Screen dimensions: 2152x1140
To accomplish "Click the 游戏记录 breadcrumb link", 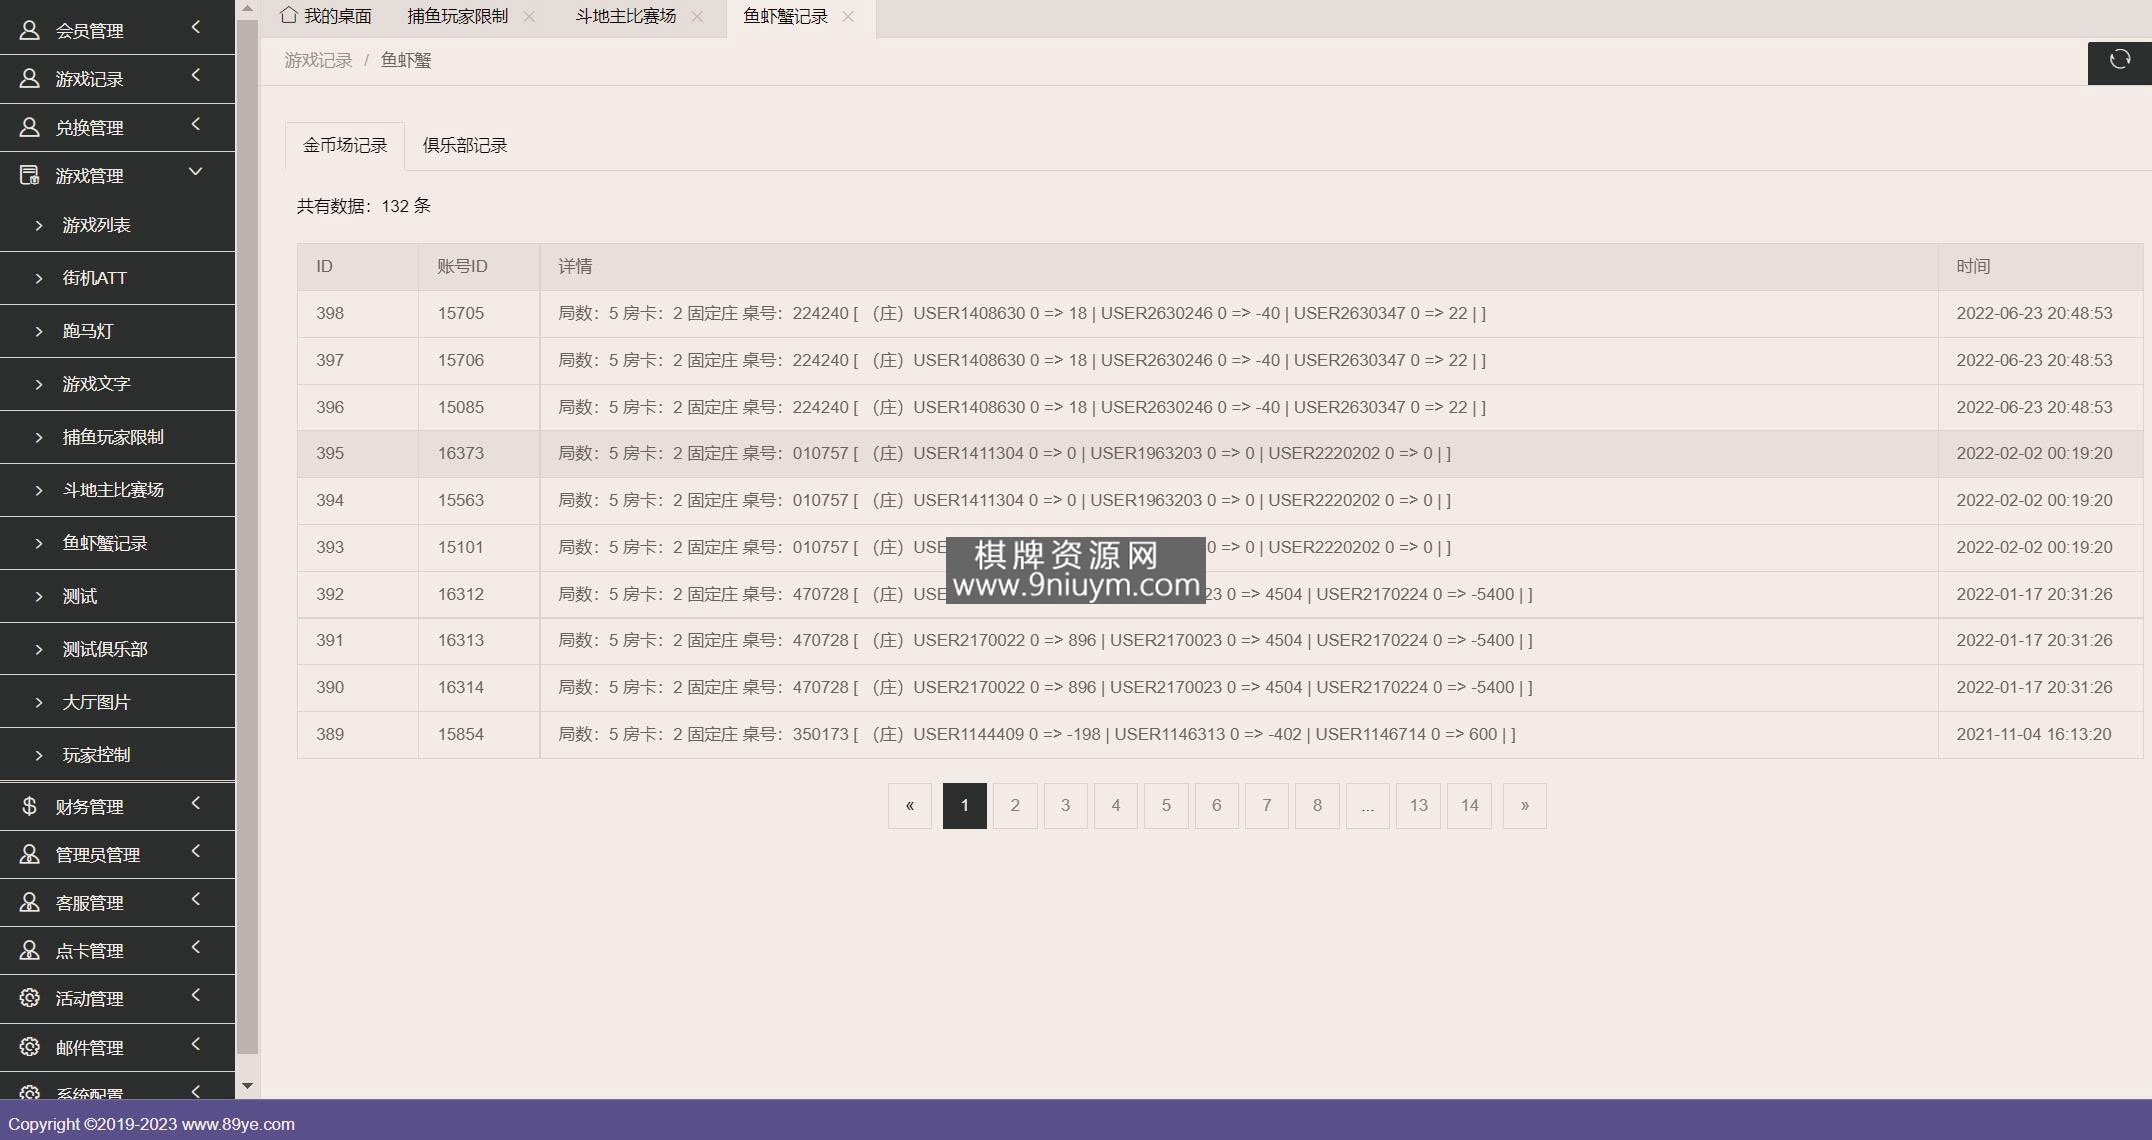I will pyautogui.click(x=318, y=61).
